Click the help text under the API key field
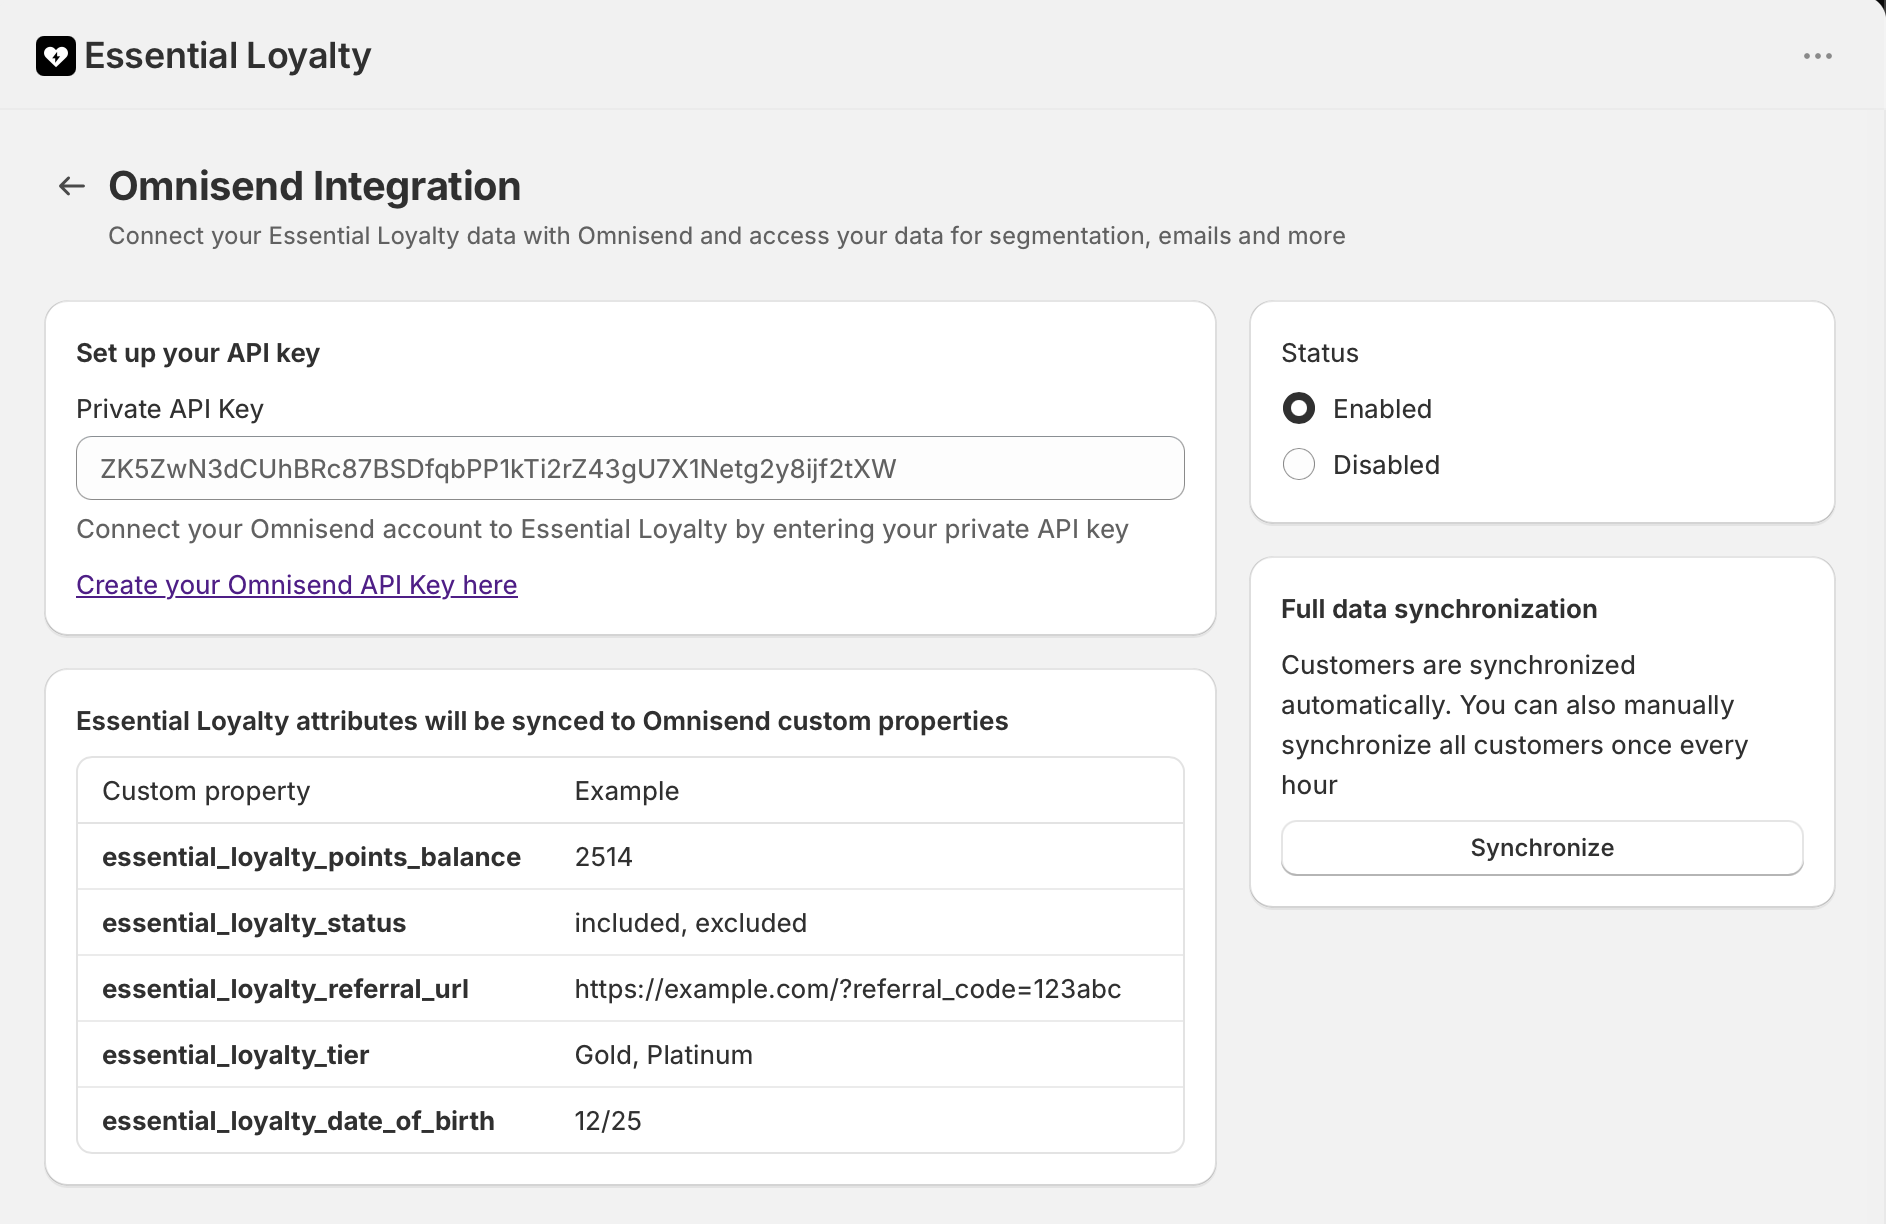The image size is (1886, 1224). pos(603,529)
